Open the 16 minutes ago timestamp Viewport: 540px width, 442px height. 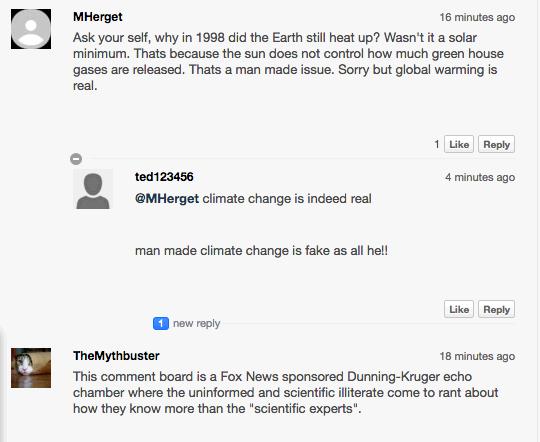(477, 17)
